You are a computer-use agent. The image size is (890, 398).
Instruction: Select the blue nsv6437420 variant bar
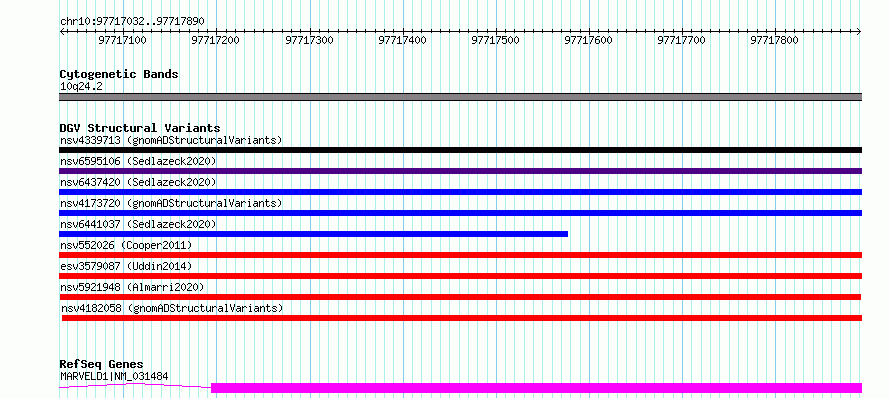tap(460, 192)
